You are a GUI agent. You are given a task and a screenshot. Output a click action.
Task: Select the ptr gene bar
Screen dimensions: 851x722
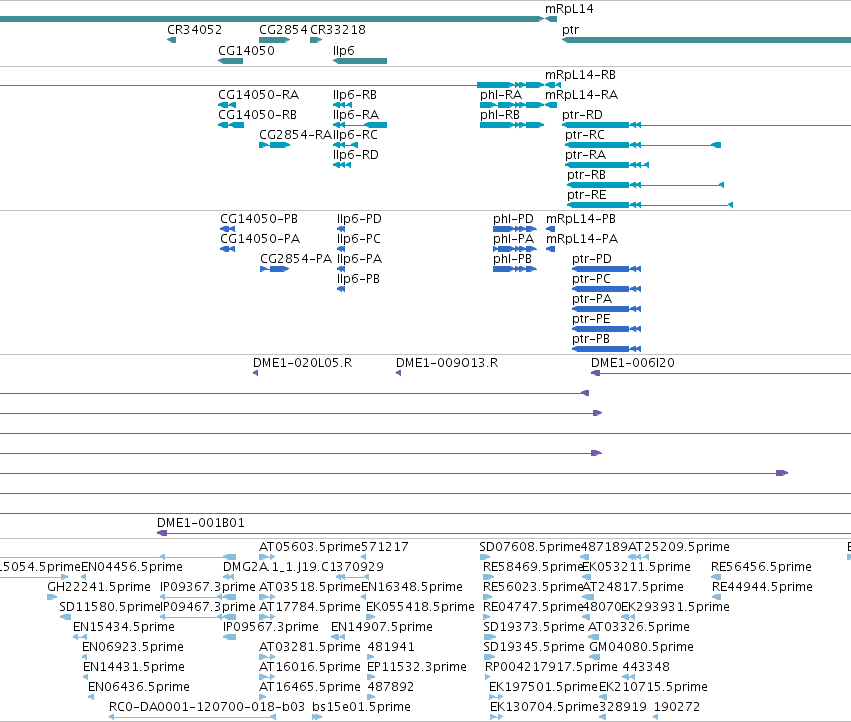click(706, 40)
